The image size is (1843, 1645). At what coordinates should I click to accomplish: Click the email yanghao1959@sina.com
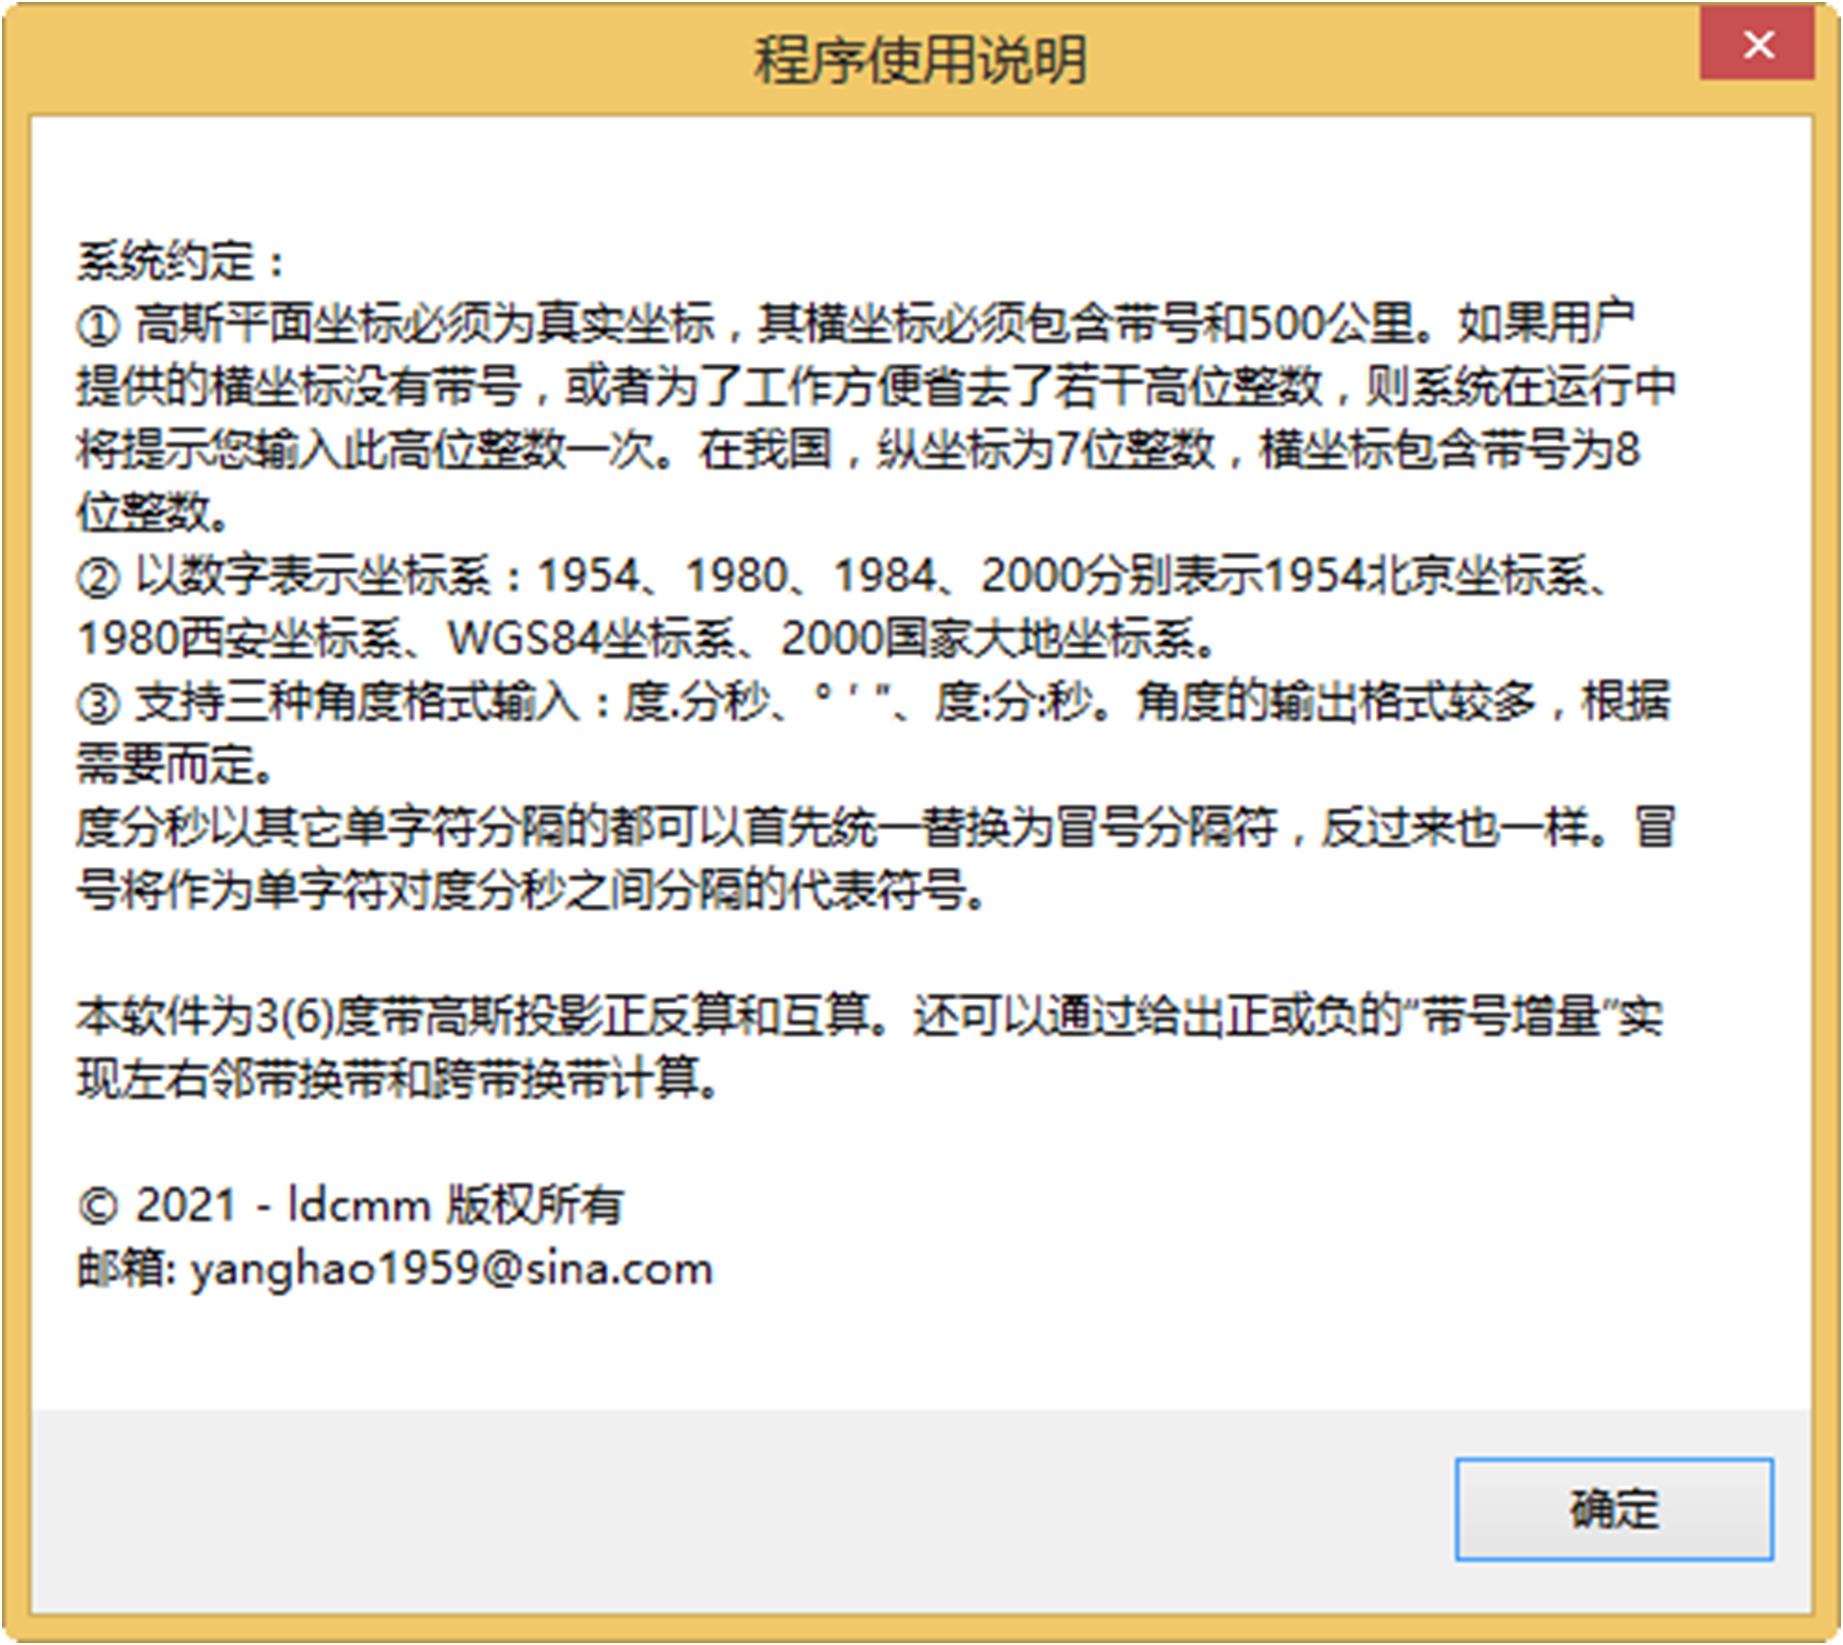451,1270
